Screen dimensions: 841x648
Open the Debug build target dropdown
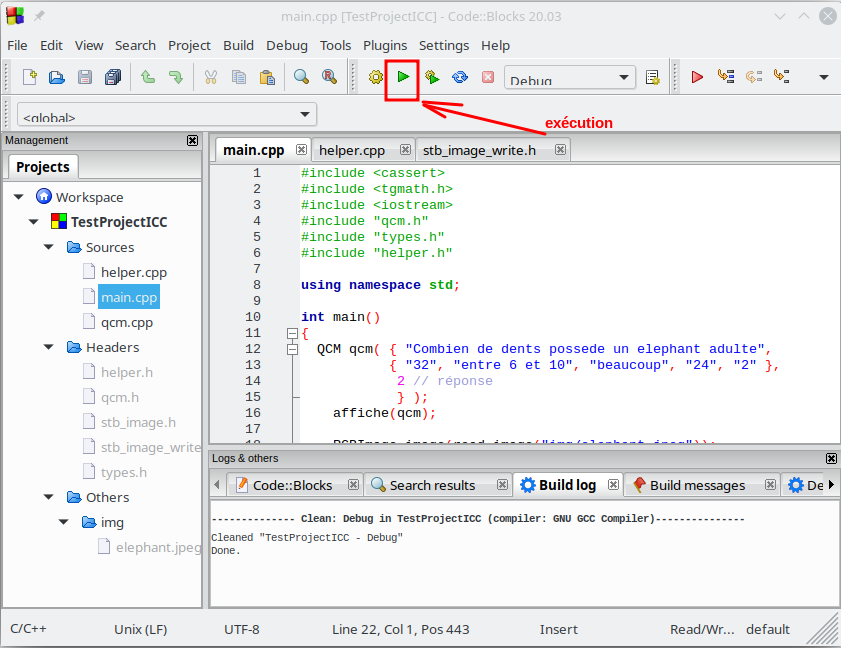point(570,78)
